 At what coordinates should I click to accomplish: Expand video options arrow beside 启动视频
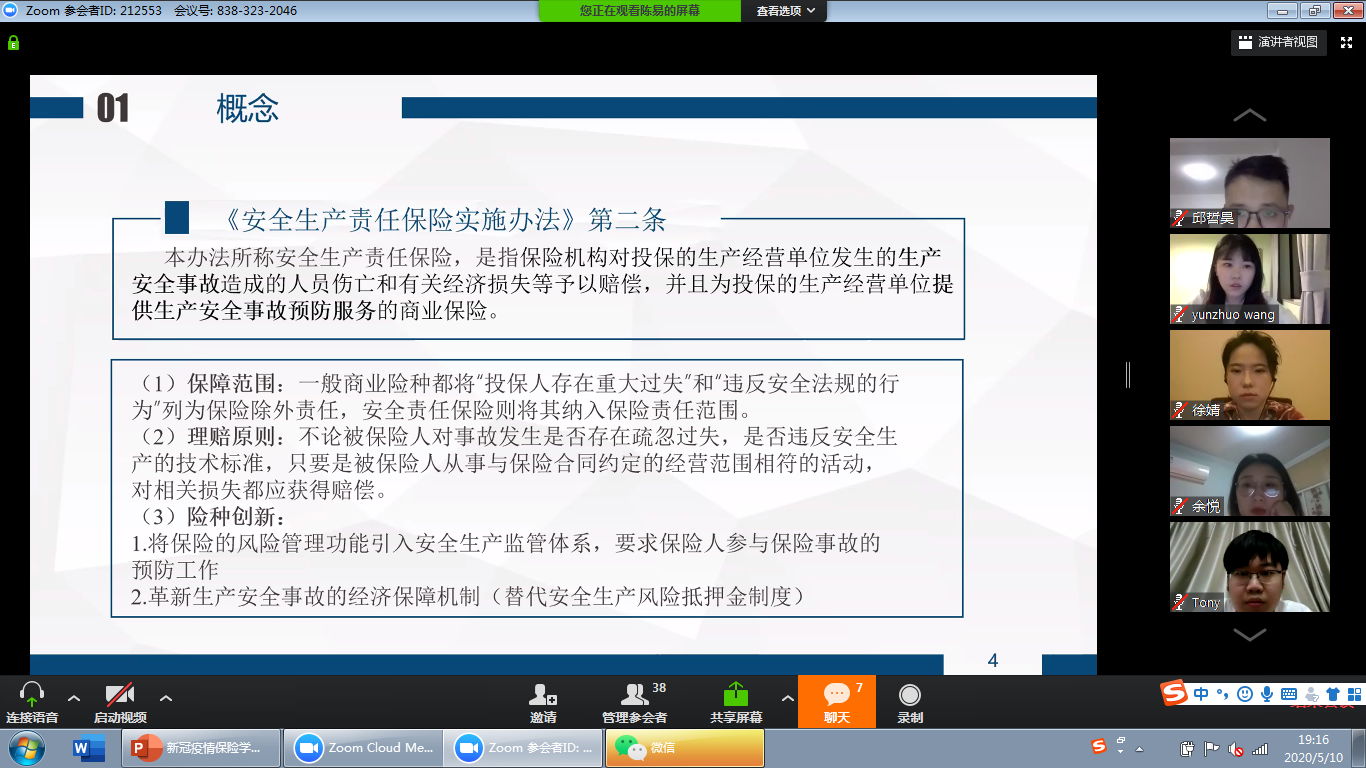pyautogui.click(x=166, y=698)
